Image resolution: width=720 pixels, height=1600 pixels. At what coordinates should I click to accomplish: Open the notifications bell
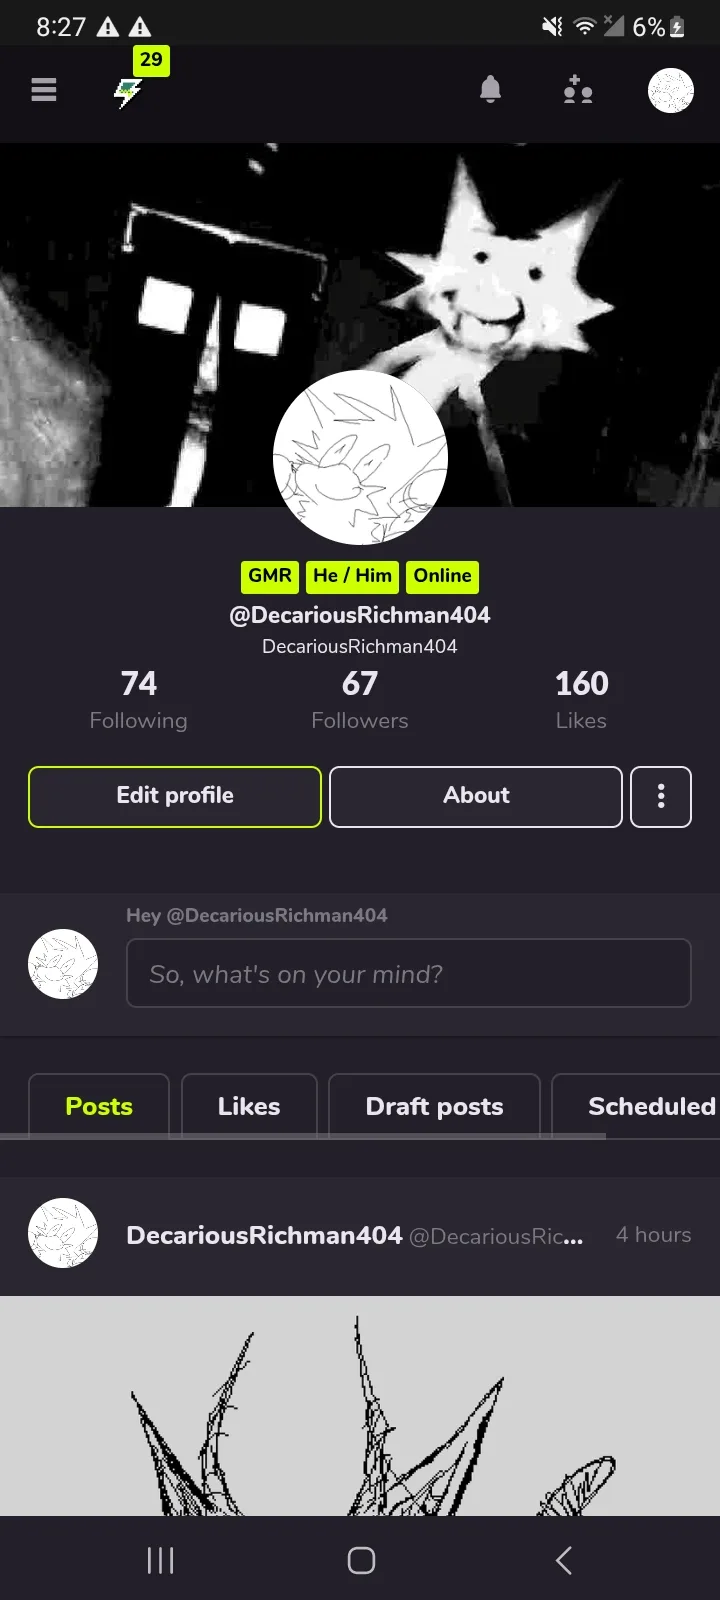pyautogui.click(x=490, y=90)
